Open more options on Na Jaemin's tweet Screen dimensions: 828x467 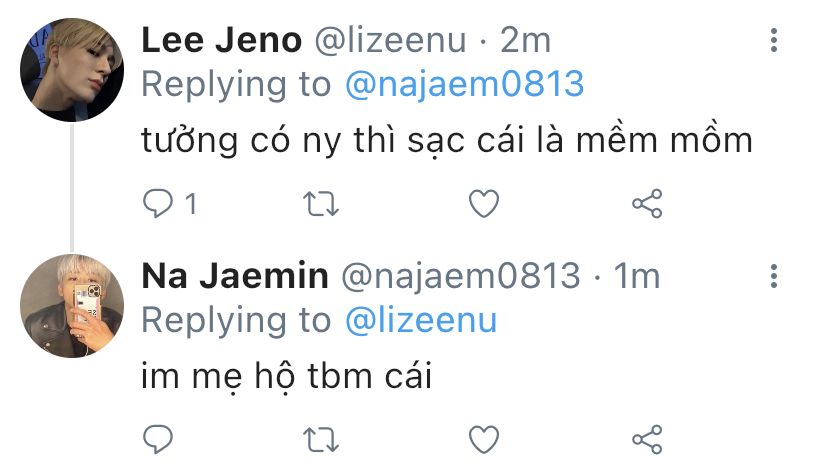pos(774,276)
